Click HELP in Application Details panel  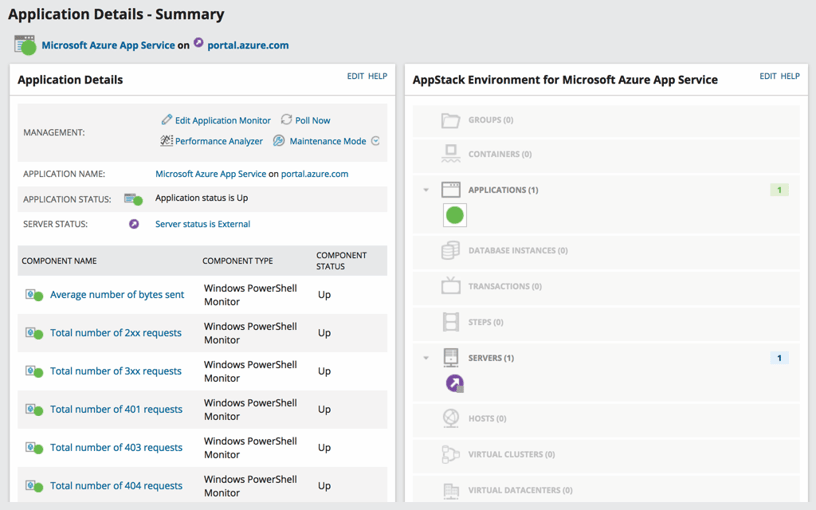click(x=377, y=76)
